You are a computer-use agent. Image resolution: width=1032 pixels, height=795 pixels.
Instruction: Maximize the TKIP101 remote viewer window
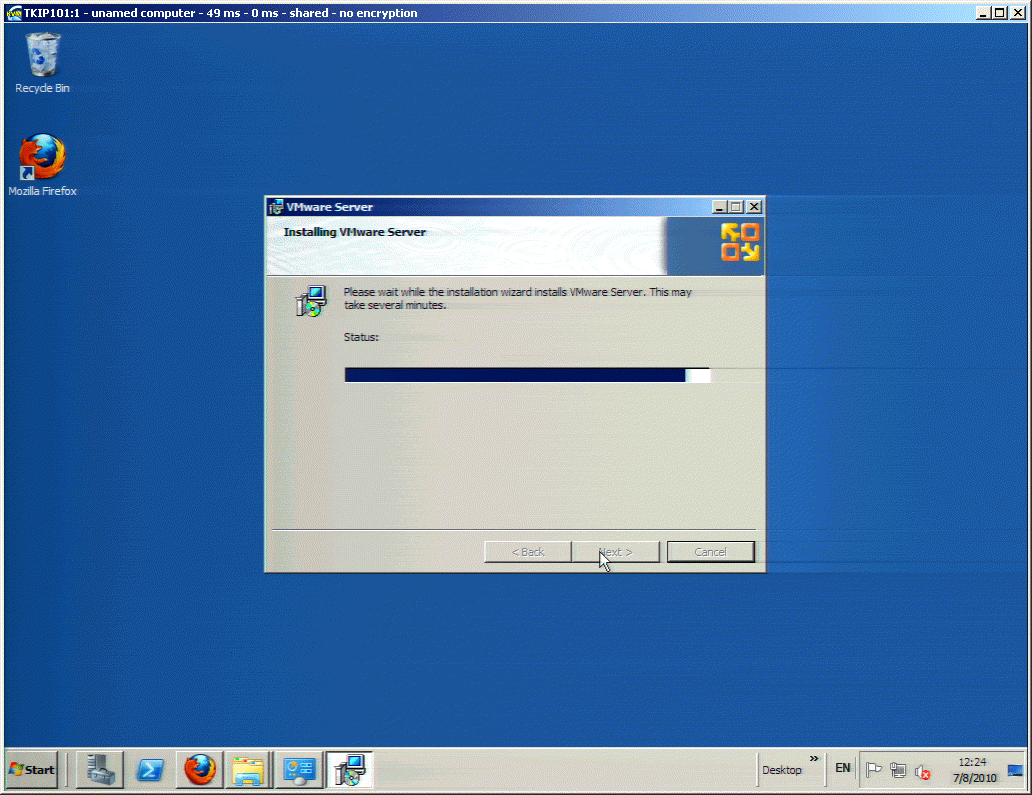click(x=999, y=13)
